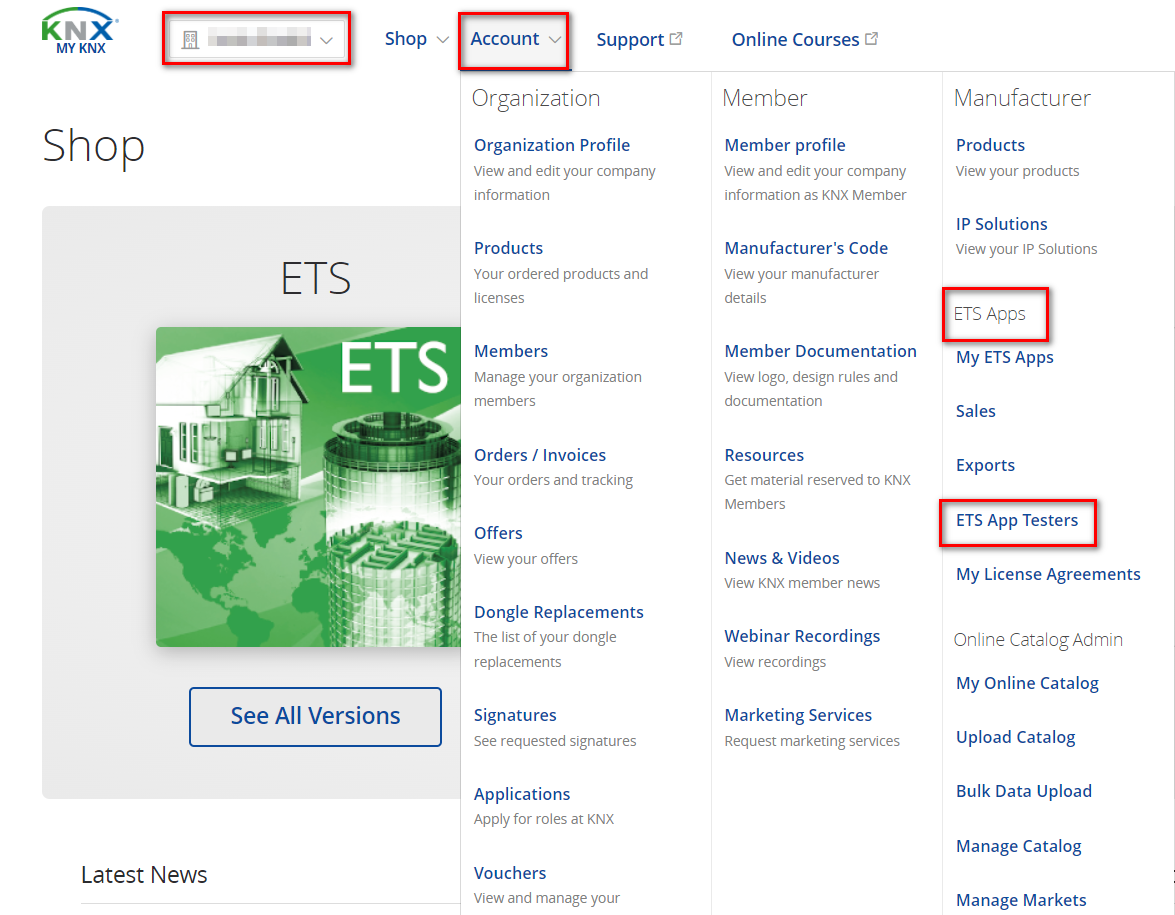This screenshot has width=1175, height=915.
Task: Open My License Agreements
Action: (x=1048, y=574)
